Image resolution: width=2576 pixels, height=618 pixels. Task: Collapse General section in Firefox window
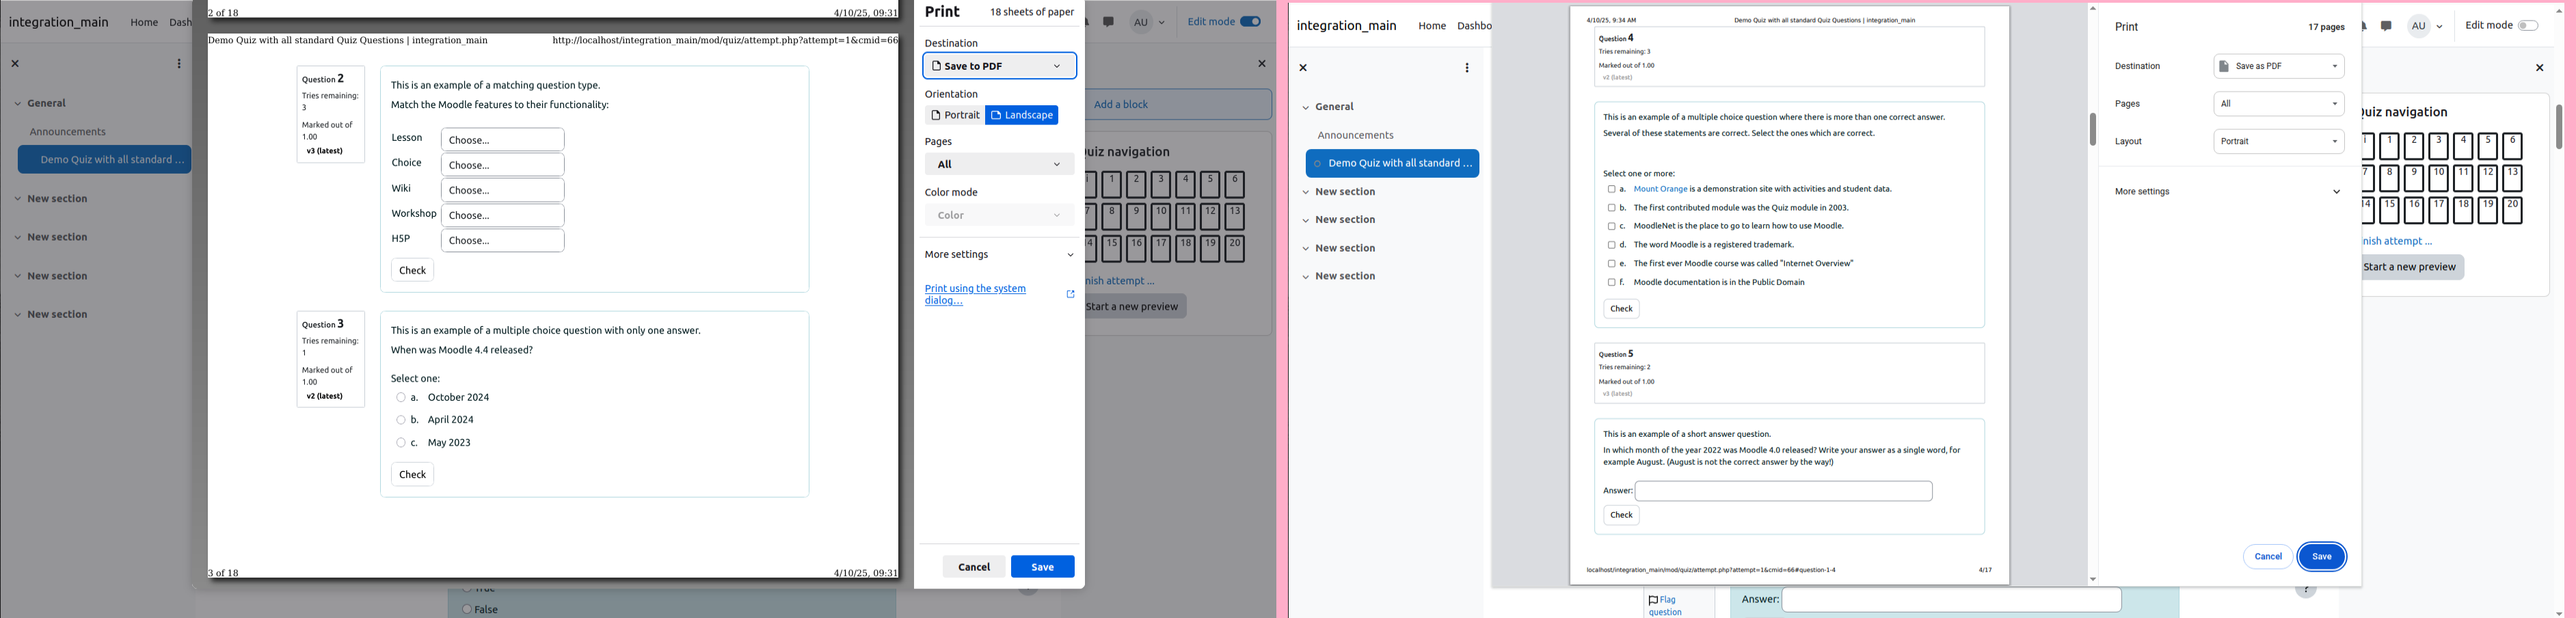pos(17,103)
